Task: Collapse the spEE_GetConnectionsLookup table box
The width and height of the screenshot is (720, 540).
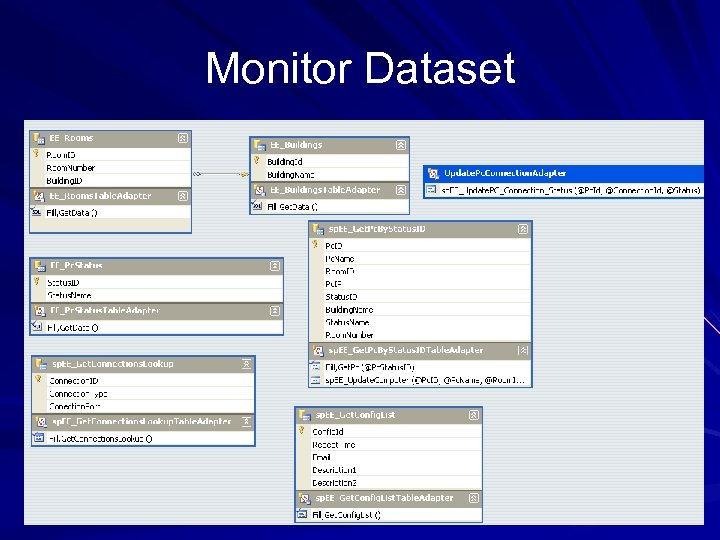Action: [247, 364]
